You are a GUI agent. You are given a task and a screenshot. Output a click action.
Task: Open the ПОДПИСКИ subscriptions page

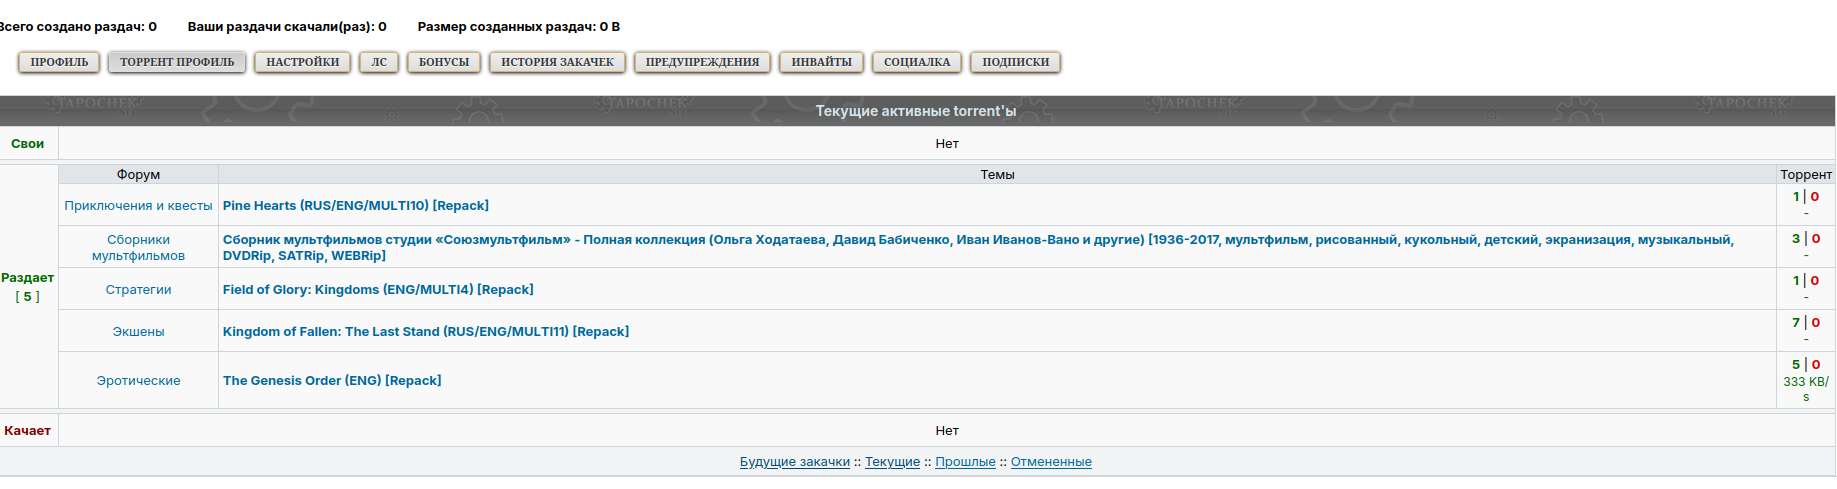pyautogui.click(x=1015, y=62)
